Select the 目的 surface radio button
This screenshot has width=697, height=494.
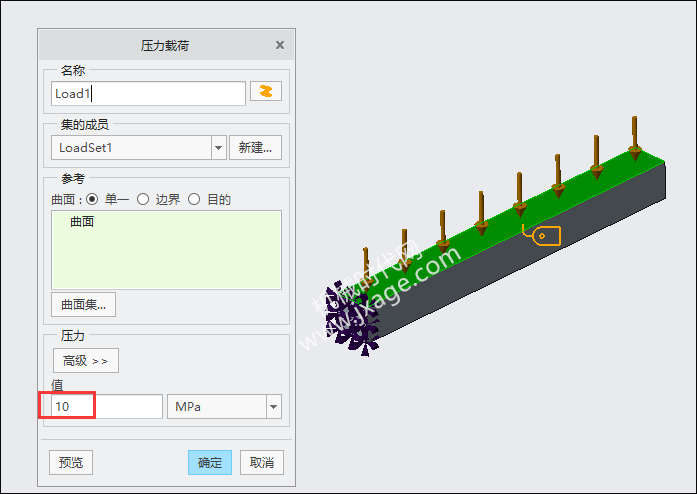coord(194,199)
